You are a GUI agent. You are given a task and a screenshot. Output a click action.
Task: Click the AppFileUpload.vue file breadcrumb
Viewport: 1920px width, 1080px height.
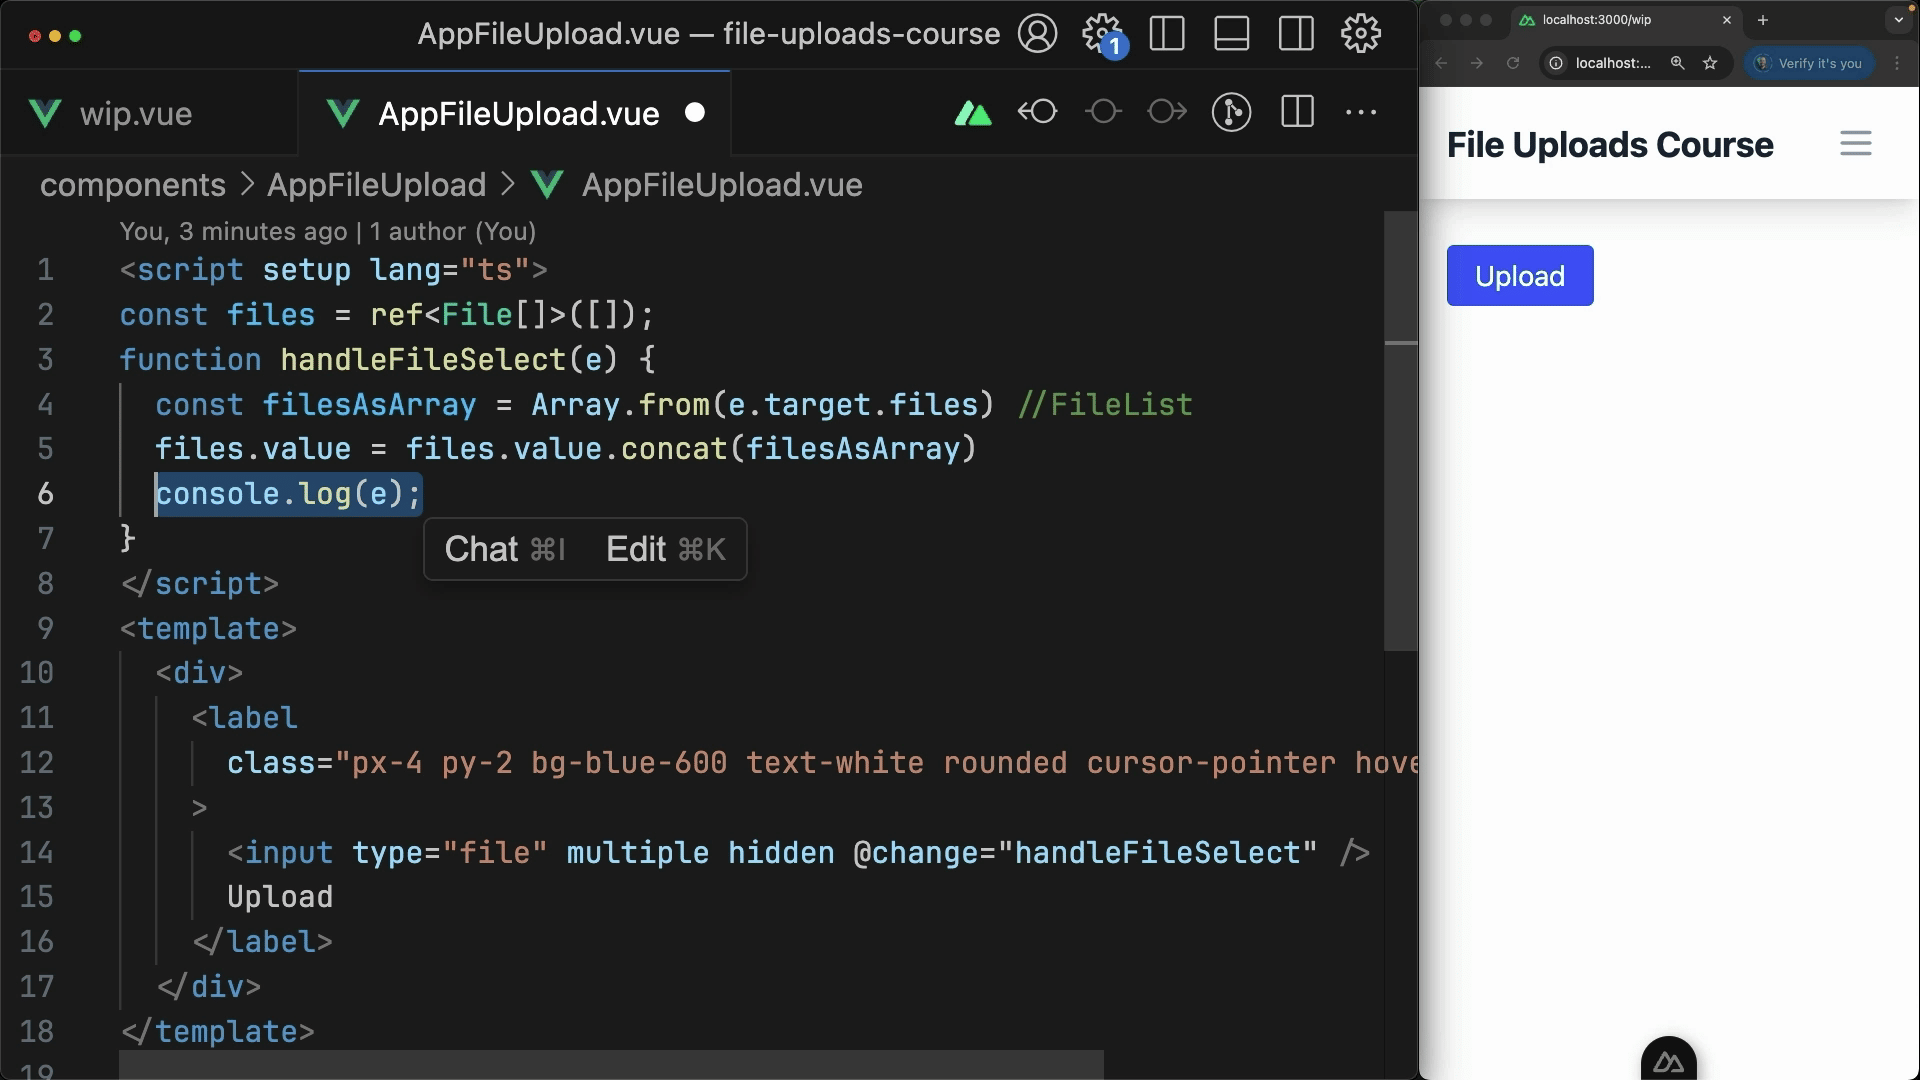(722, 185)
